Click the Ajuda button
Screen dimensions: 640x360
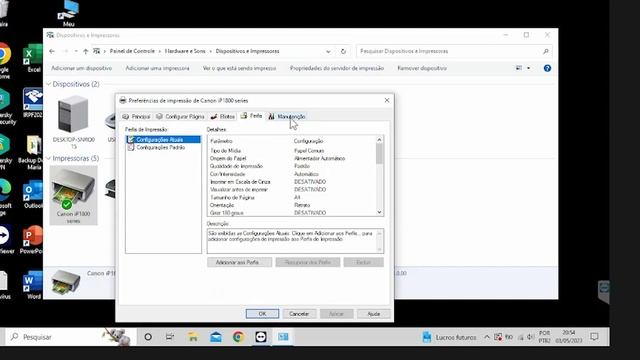tap(373, 314)
